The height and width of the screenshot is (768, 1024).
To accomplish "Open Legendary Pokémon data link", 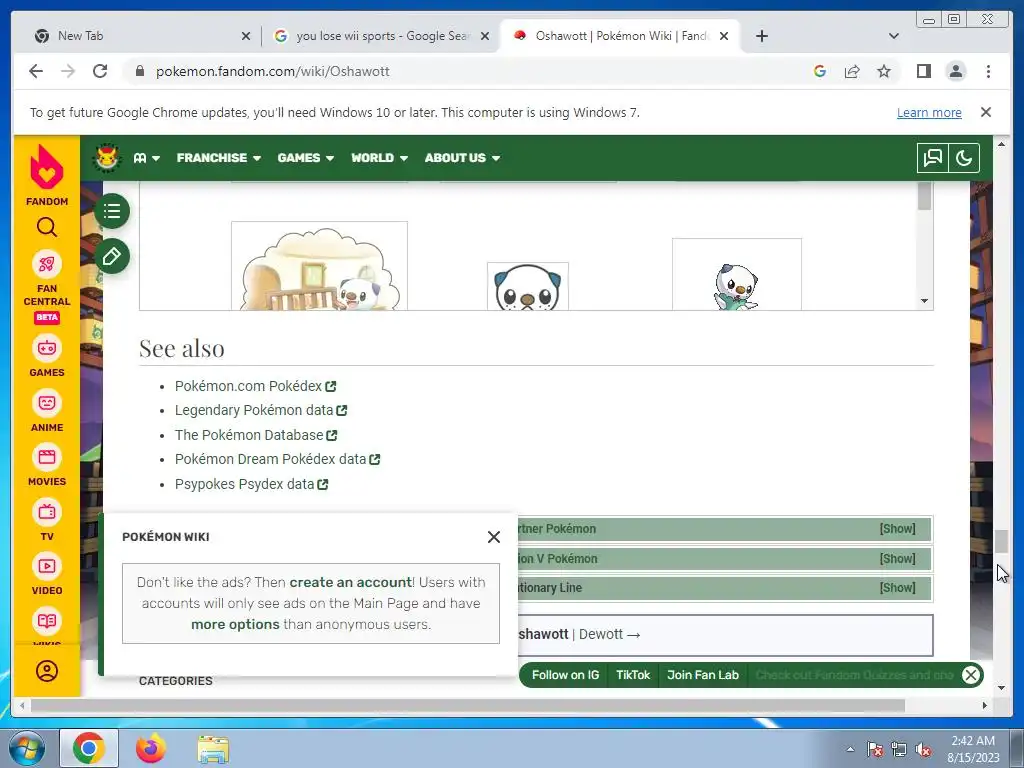I will (x=261, y=410).
